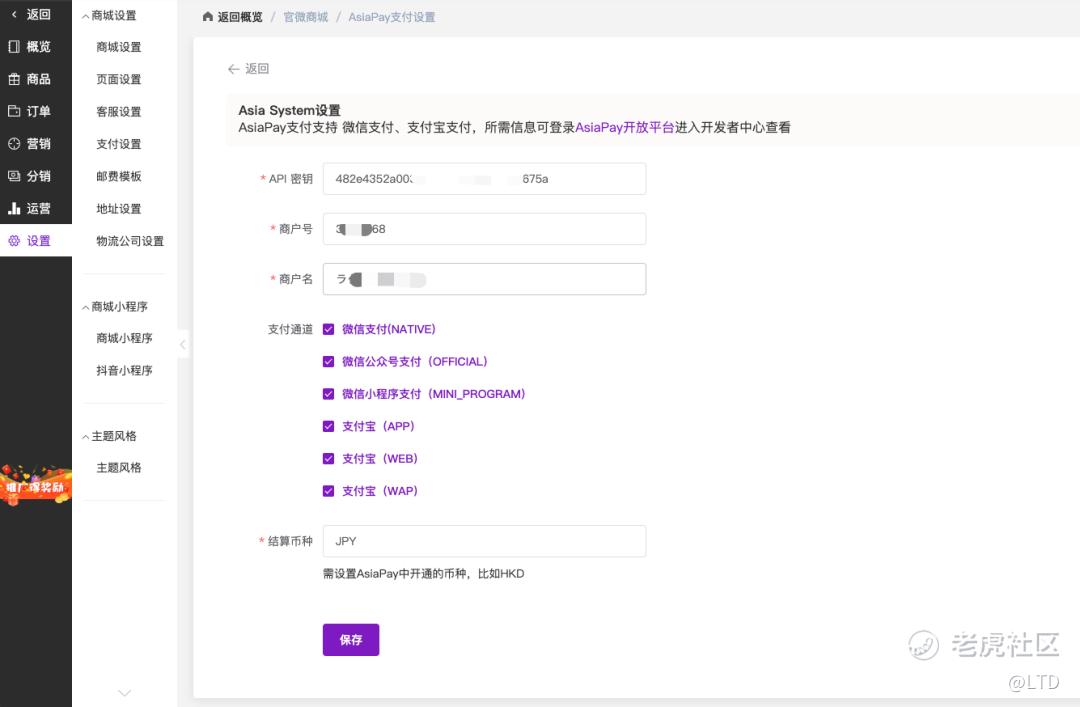Open the AsiaPay开放平台 link

click(x=624, y=127)
